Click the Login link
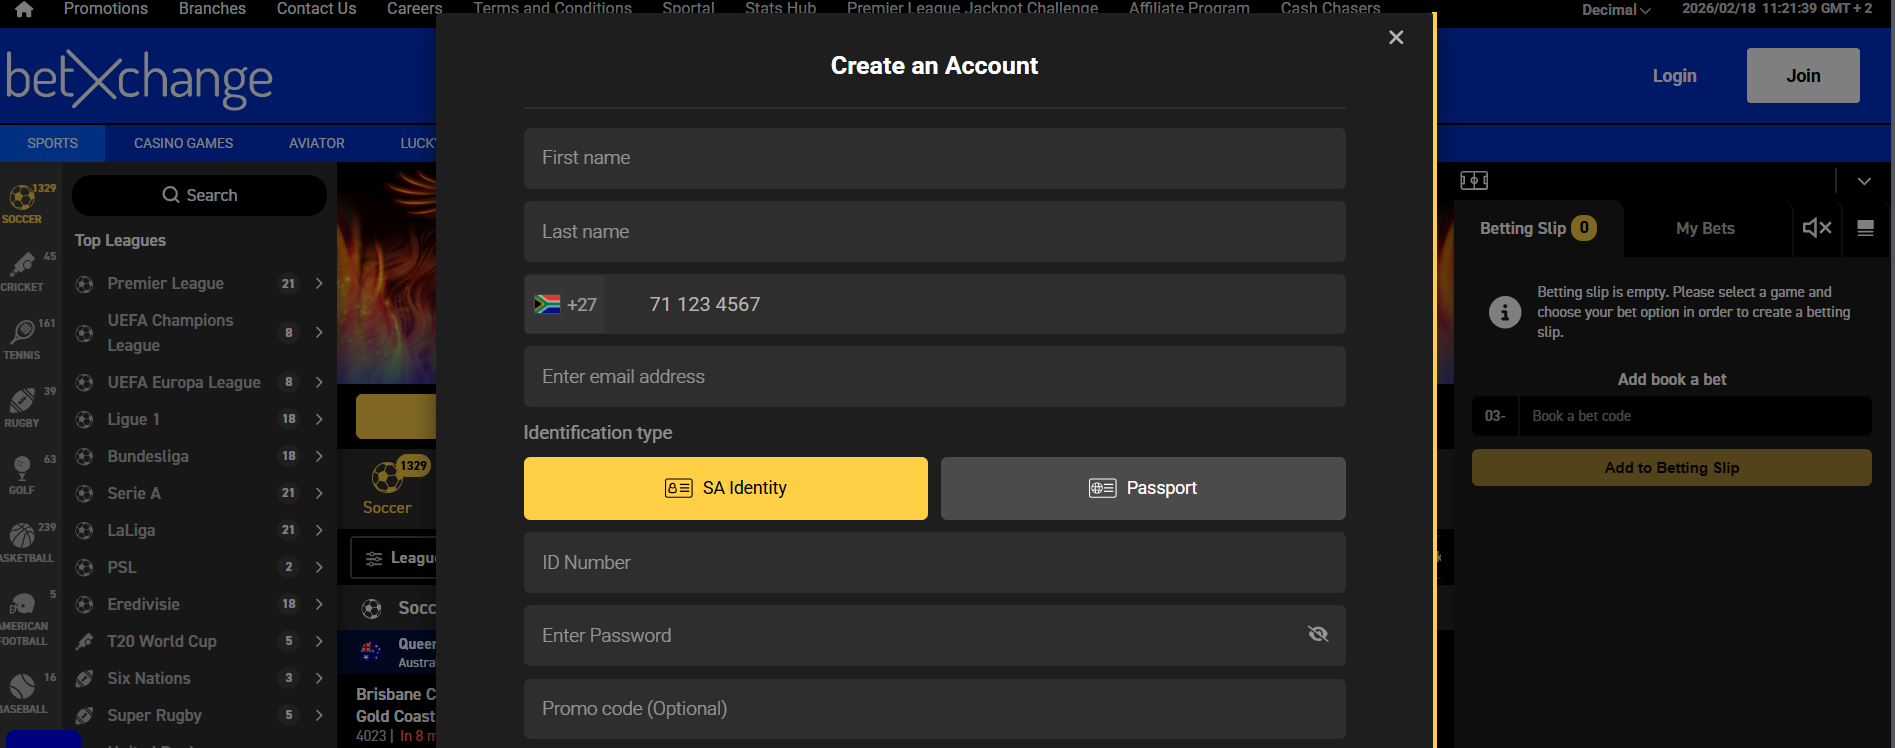1895x748 pixels. (x=1673, y=76)
